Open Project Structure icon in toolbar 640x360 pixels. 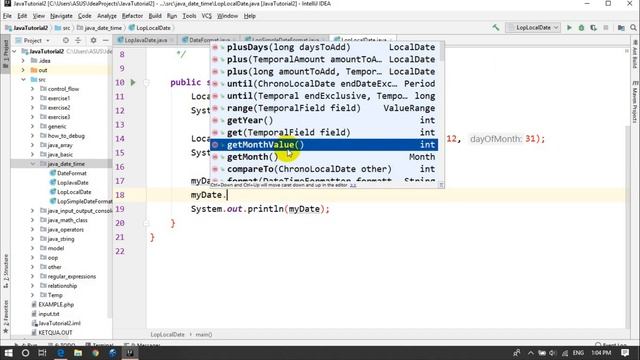click(621, 28)
